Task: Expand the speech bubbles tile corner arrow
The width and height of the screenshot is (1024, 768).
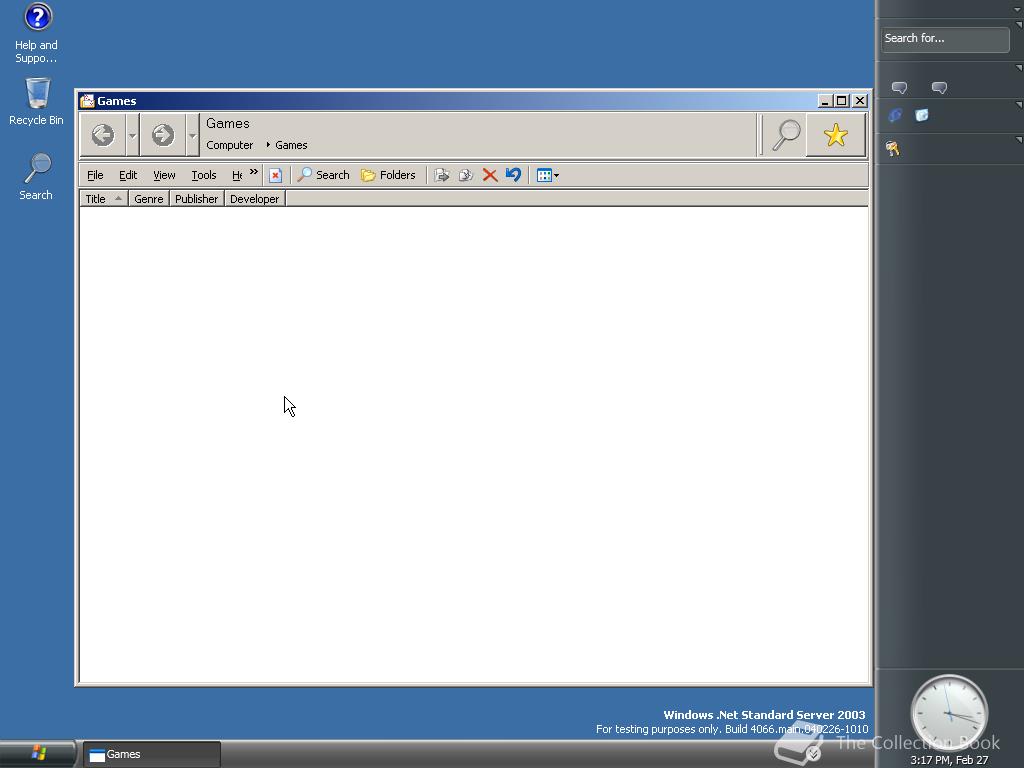Action: pos(1019,67)
